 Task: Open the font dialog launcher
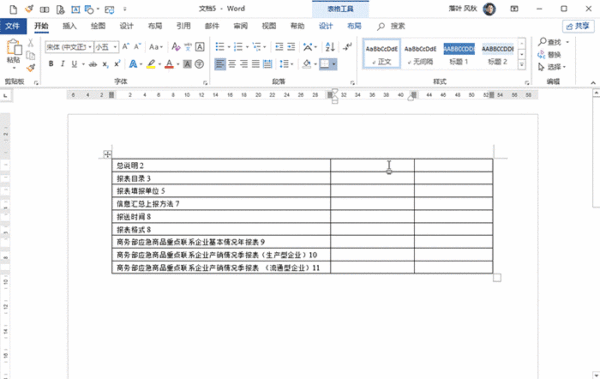tap(205, 83)
